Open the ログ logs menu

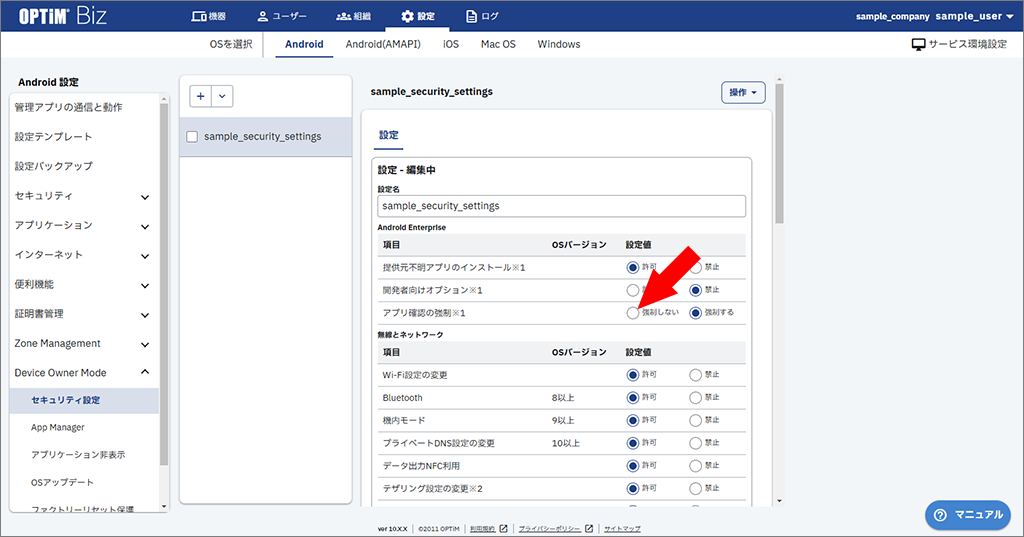pyautogui.click(x=482, y=16)
